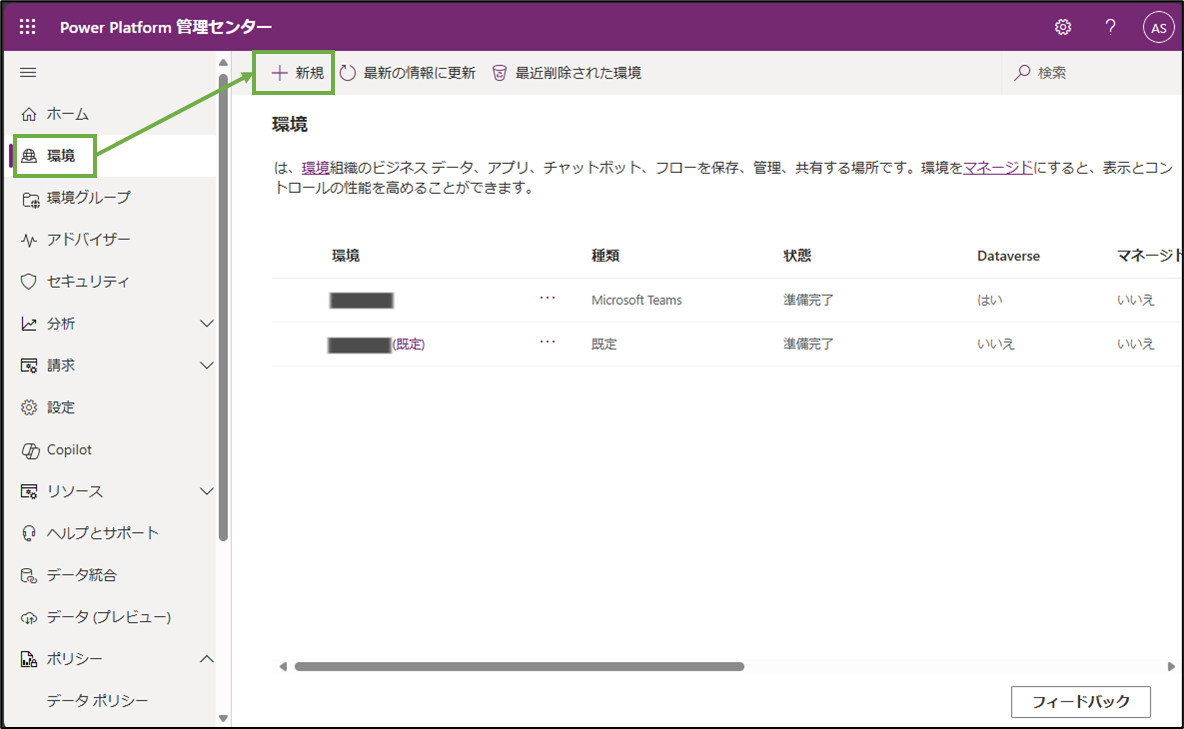
Task: Sort by the 種類 column header
Action: (606, 256)
